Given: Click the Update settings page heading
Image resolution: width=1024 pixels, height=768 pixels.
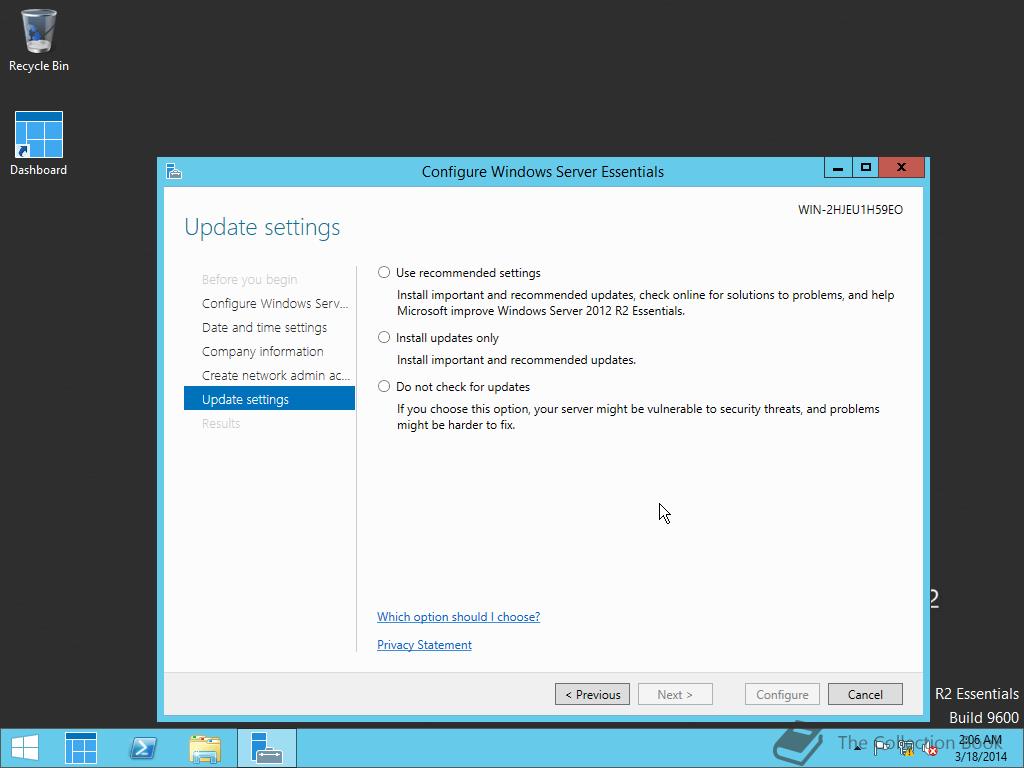Looking at the screenshot, I should pyautogui.click(x=262, y=227).
